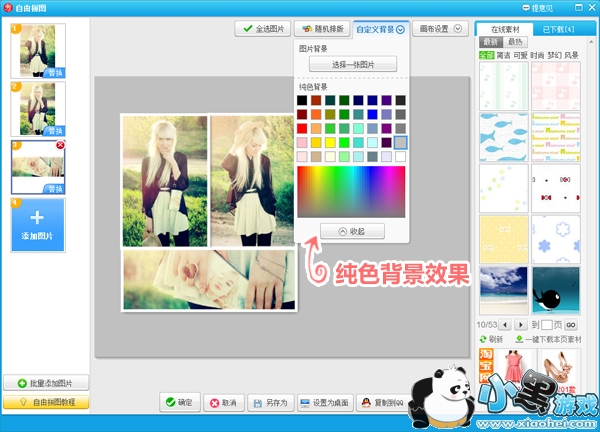Select the pink checkered background thumbnail
This screenshot has height=432, width=600.
(x=556, y=86)
